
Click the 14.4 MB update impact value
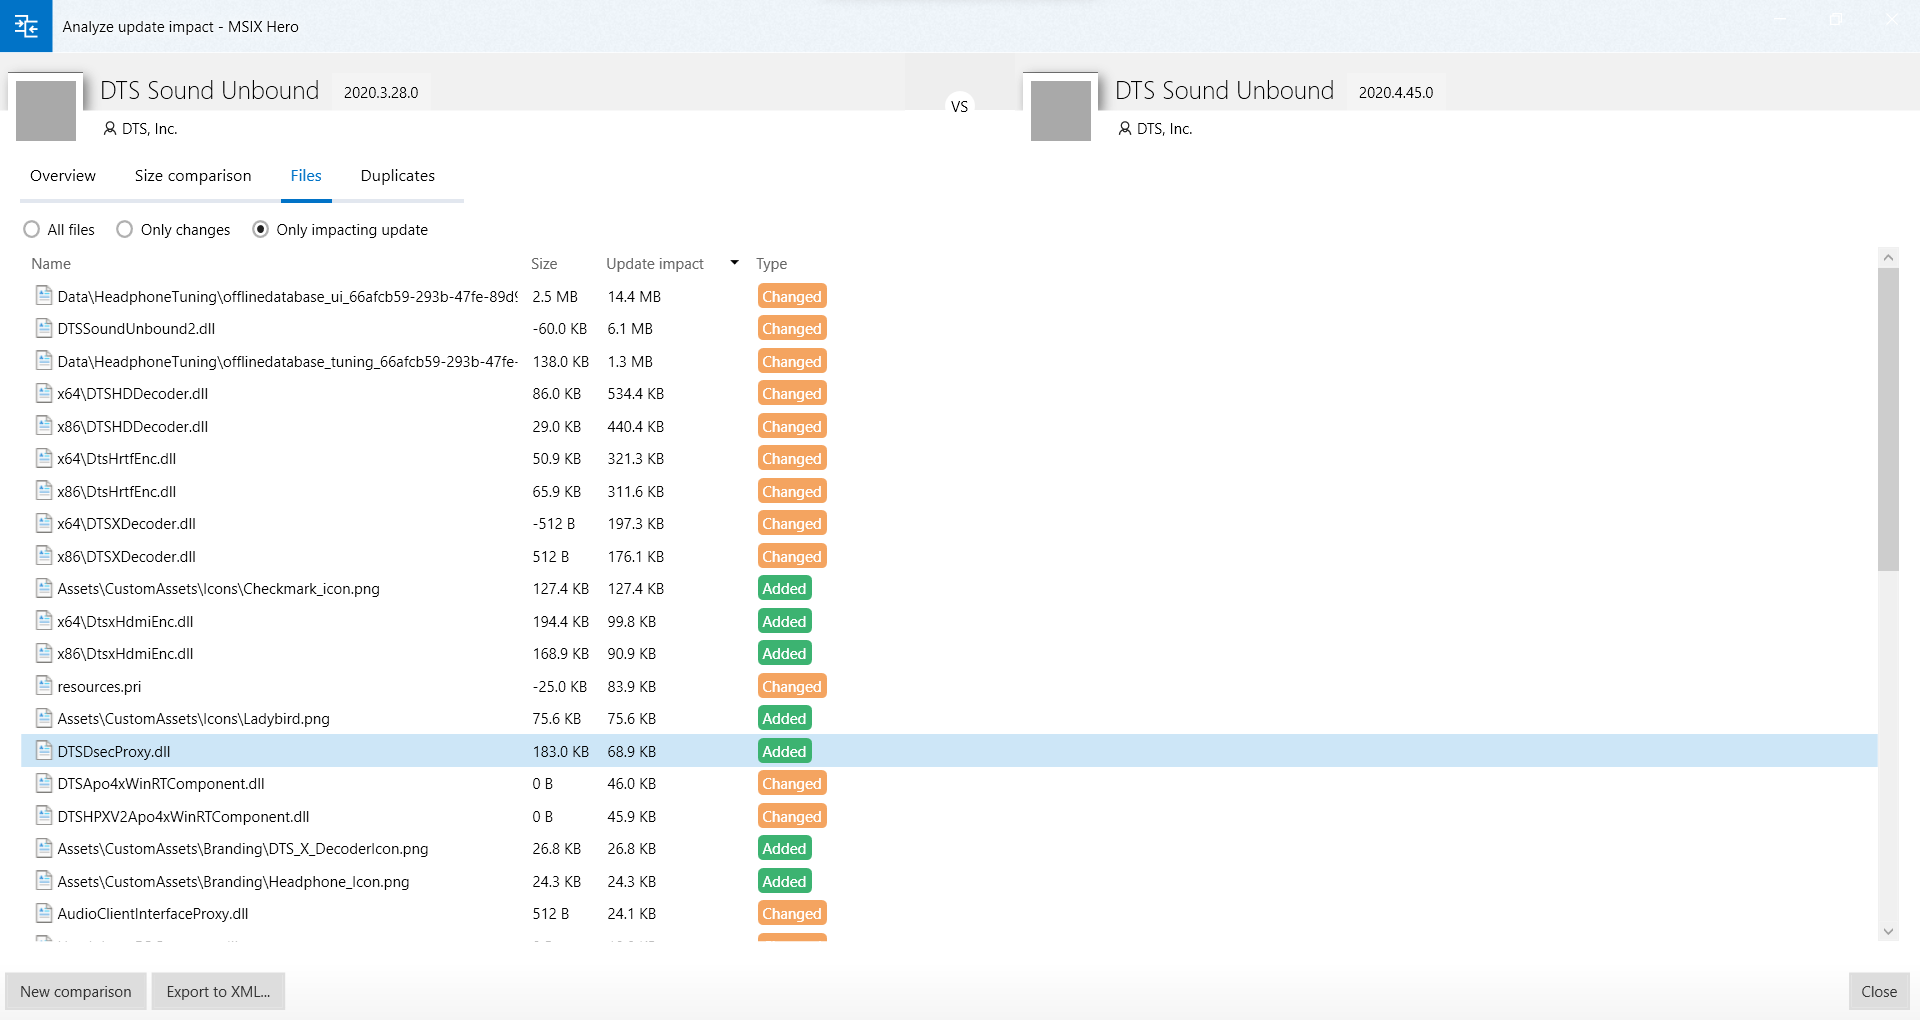point(634,297)
